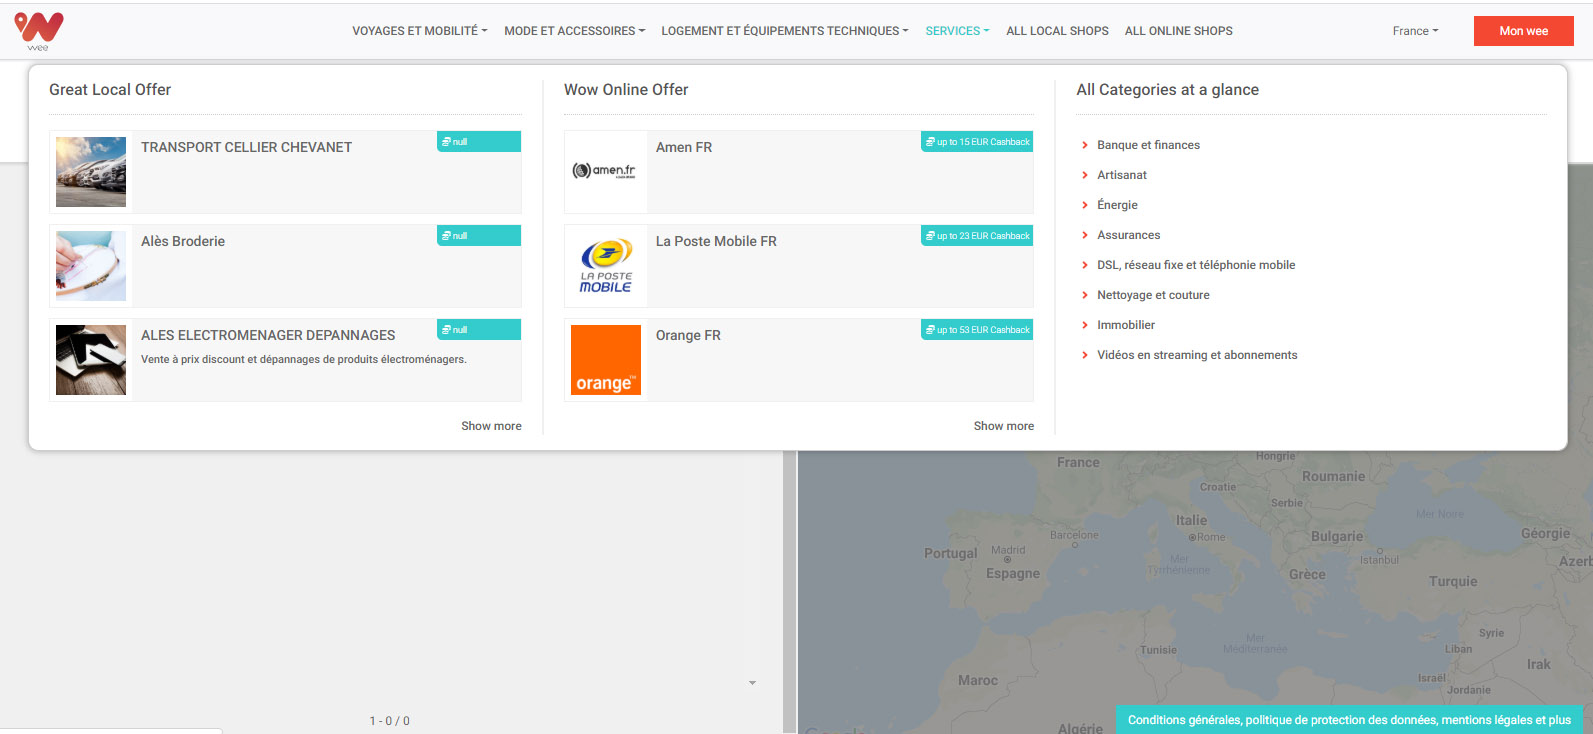Click Espagne label on the map
This screenshot has height=734, width=1593.
tap(1013, 573)
